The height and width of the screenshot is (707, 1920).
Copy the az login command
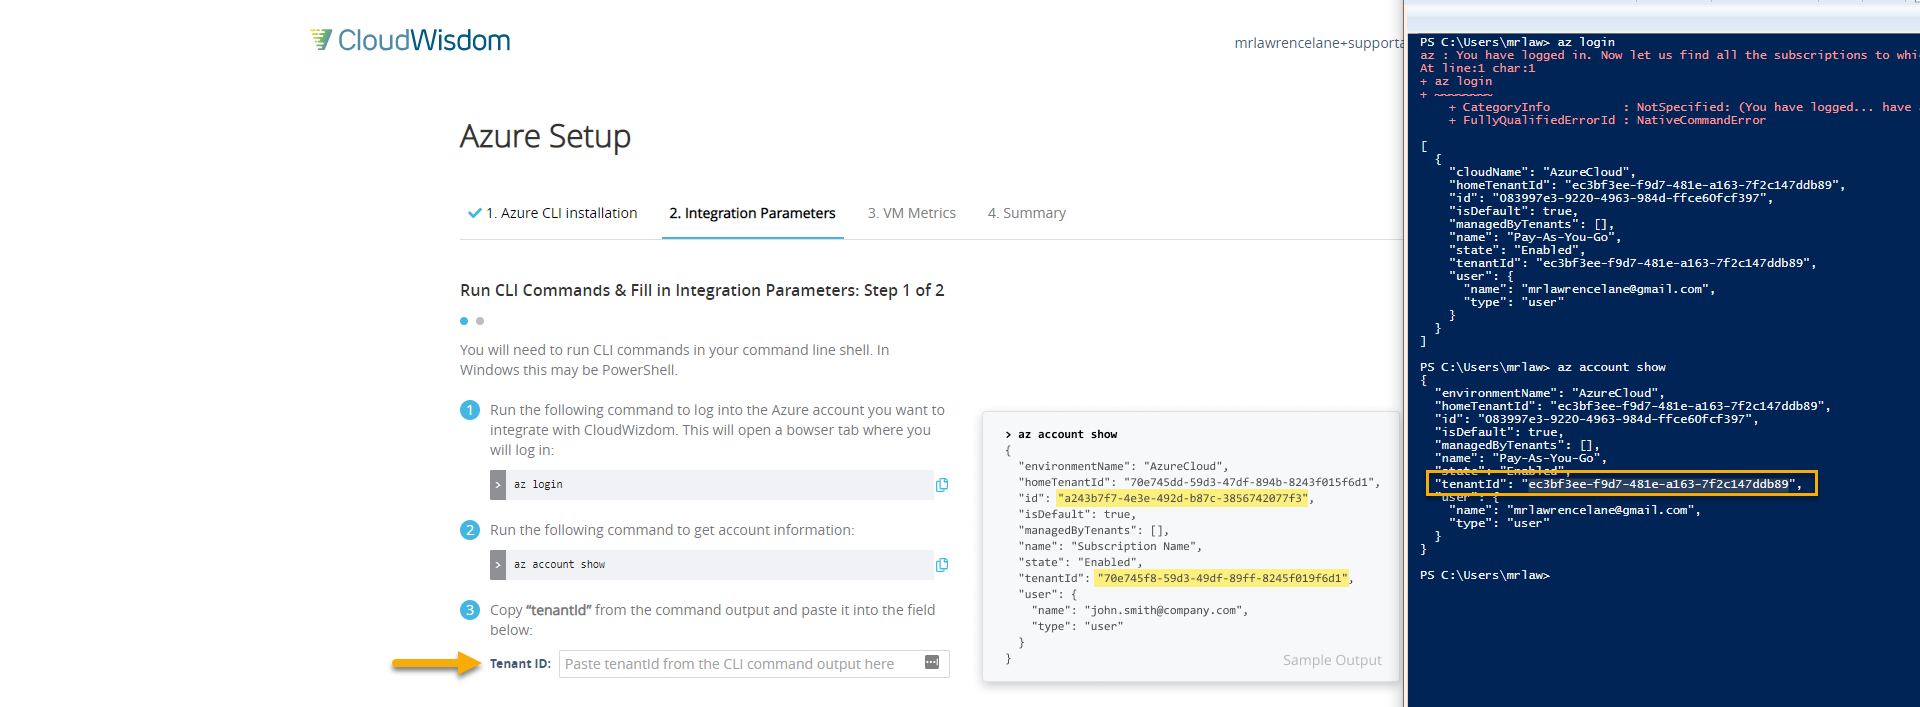[942, 485]
